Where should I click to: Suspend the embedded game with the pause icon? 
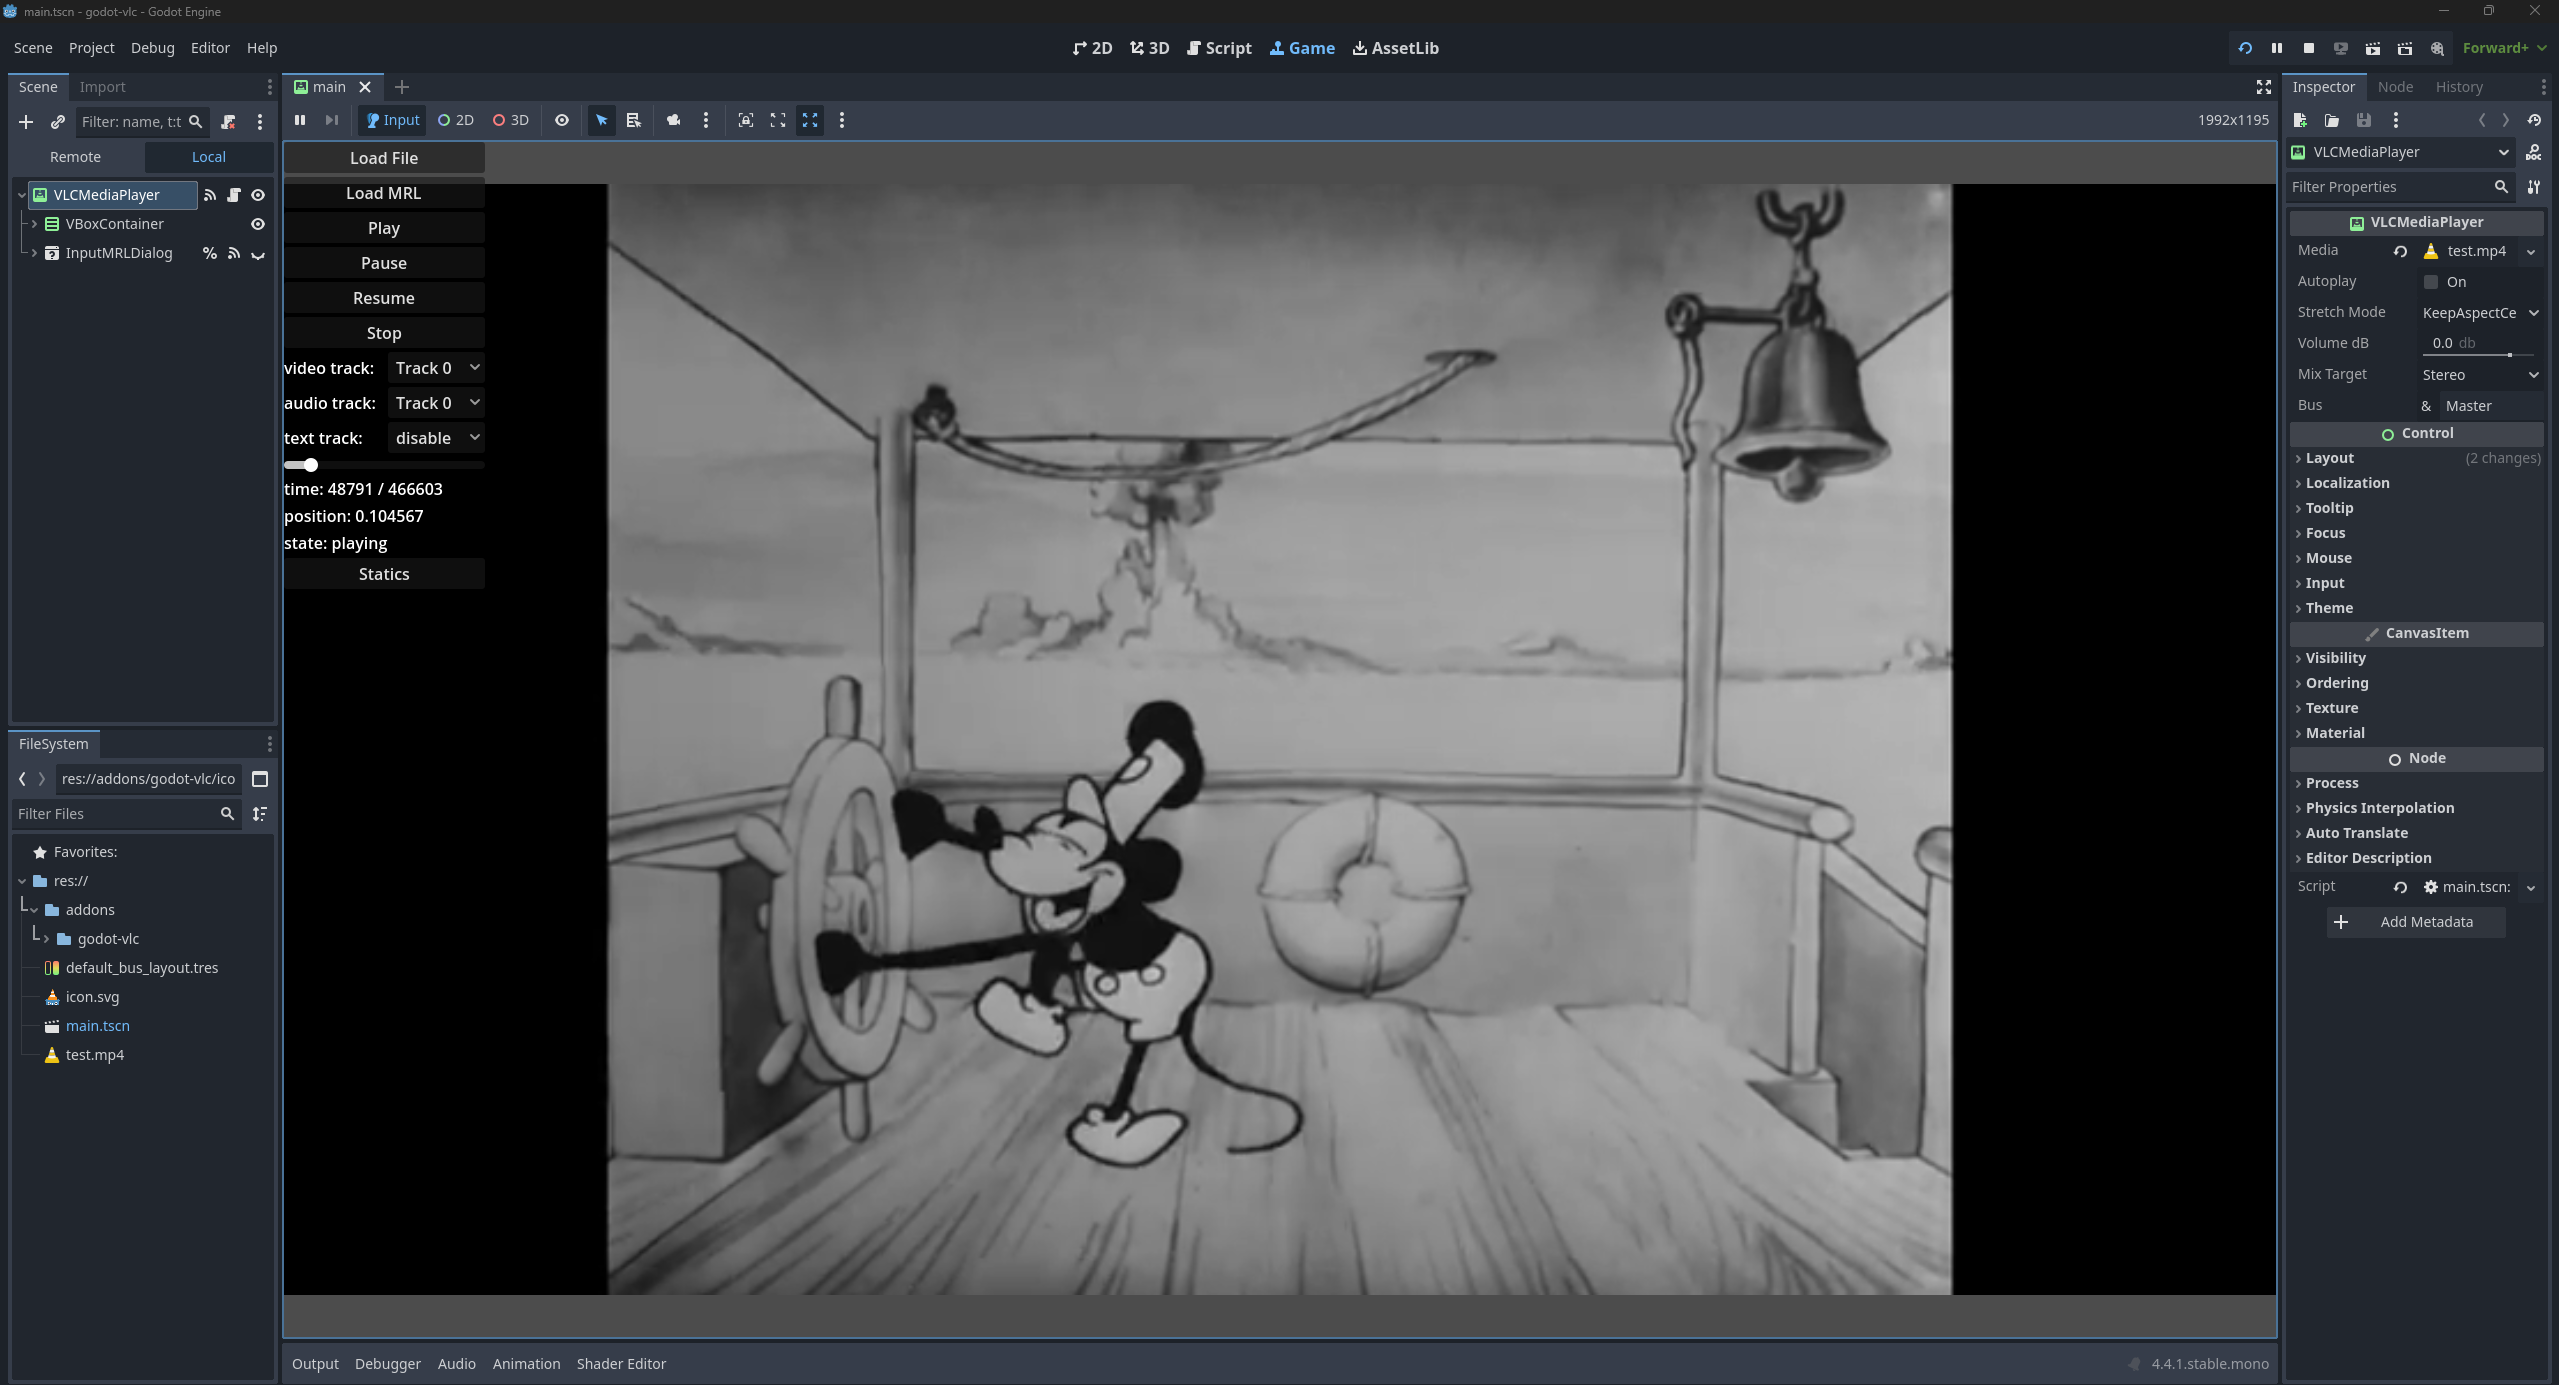point(300,120)
